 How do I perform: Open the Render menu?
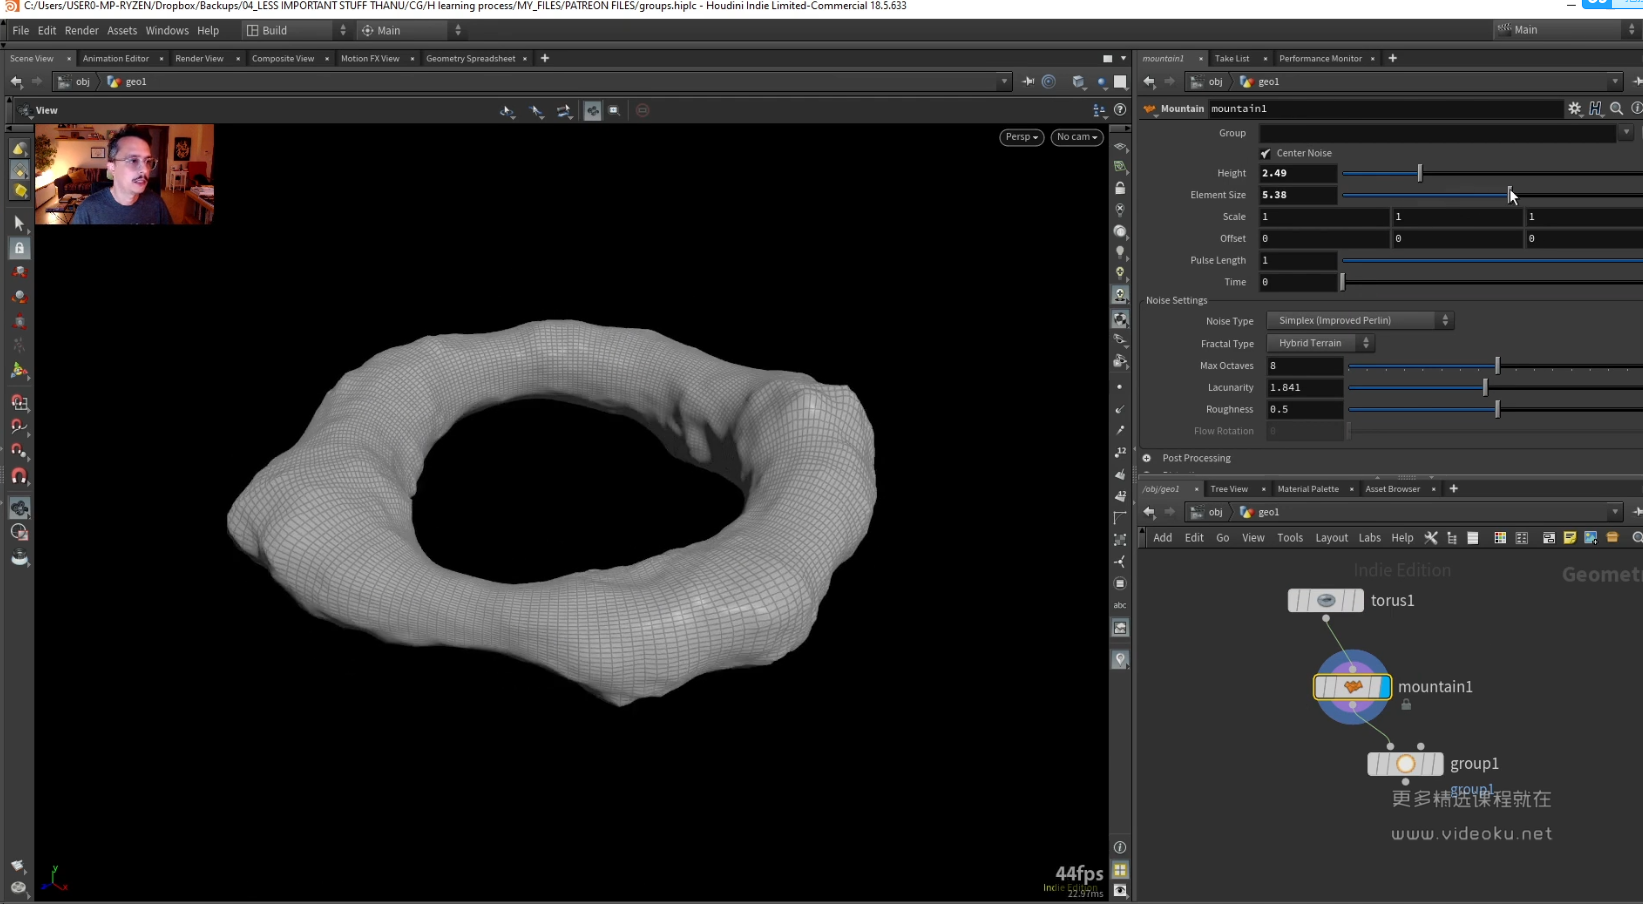[x=82, y=31]
